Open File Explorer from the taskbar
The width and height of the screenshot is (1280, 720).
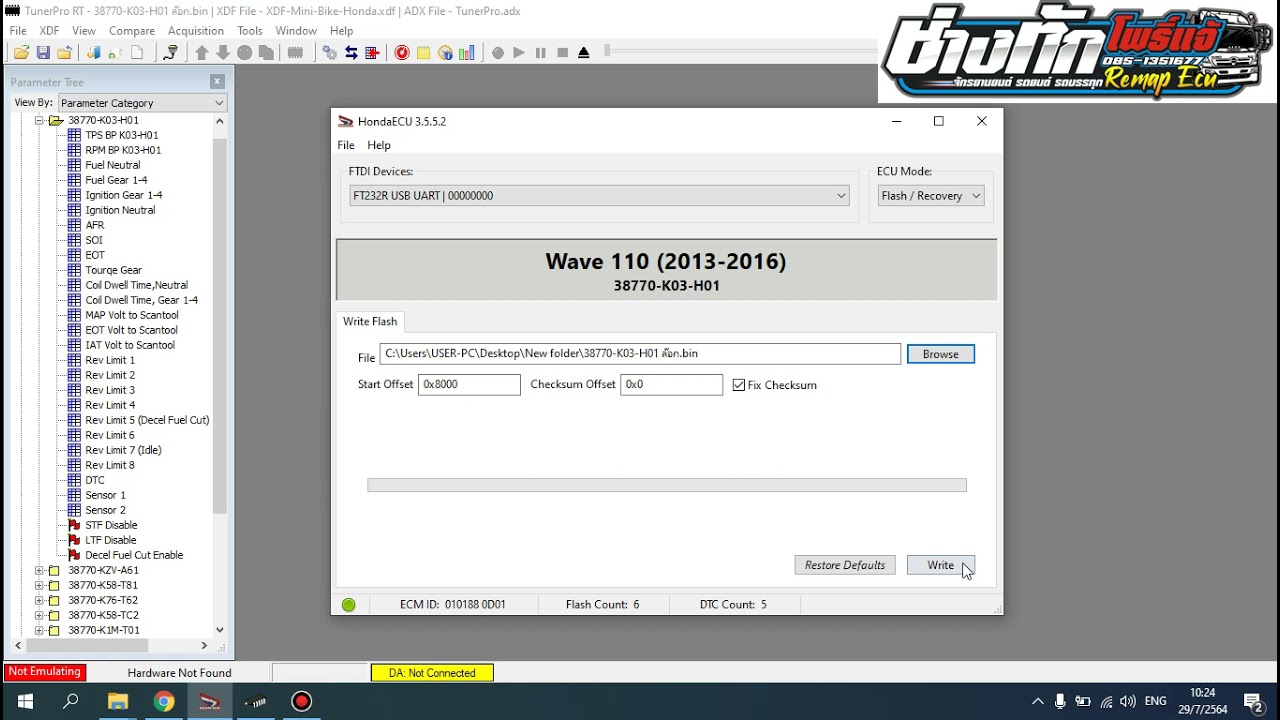tap(117, 701)
